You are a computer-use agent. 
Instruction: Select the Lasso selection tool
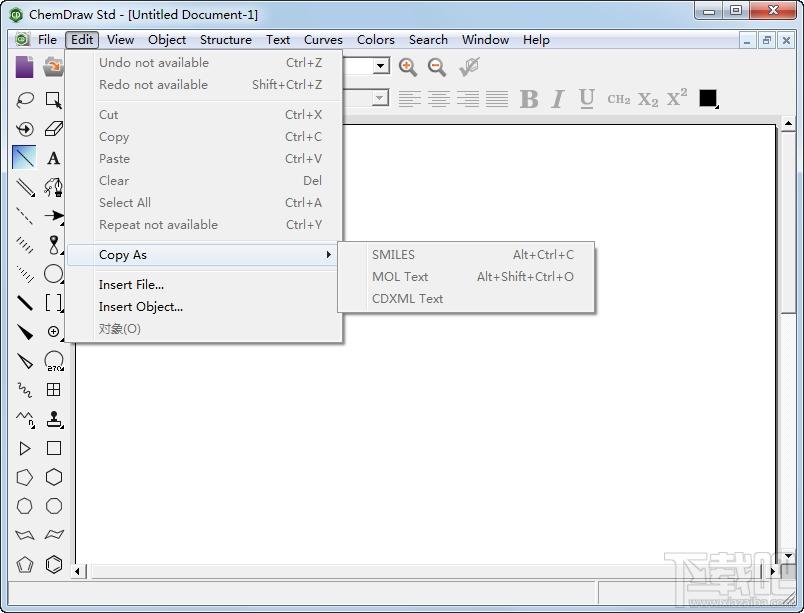click(x=25, y=99)
